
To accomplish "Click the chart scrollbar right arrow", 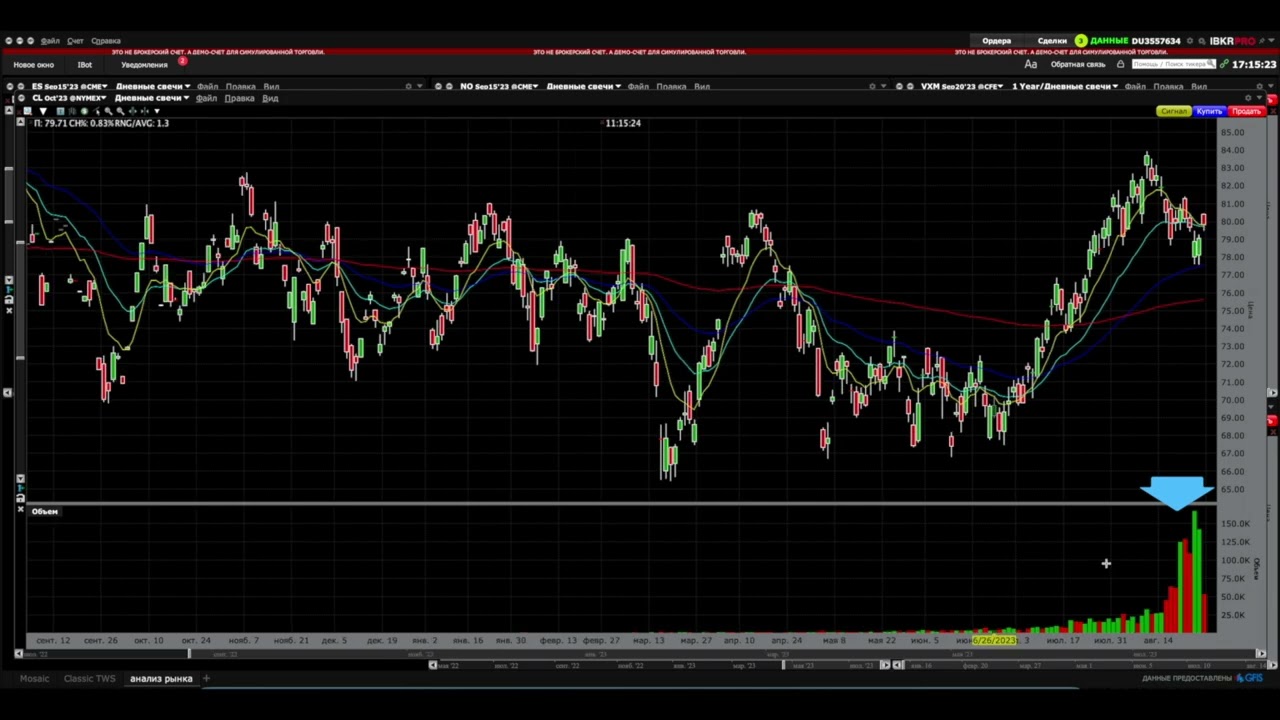I will [x=1261, y=654].
